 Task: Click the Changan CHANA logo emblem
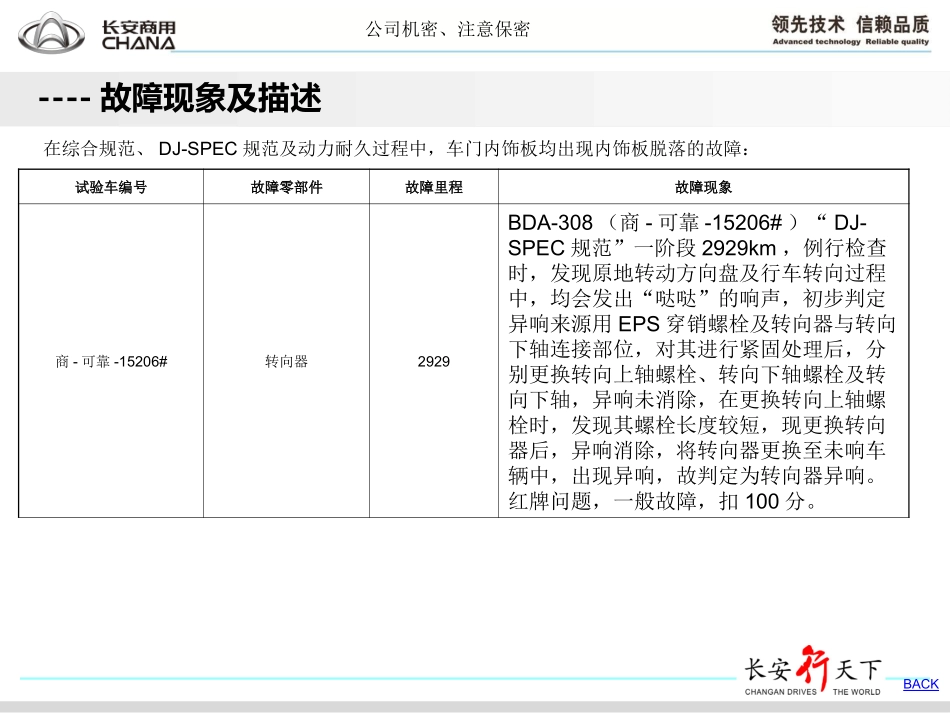(x=51, y=33)
